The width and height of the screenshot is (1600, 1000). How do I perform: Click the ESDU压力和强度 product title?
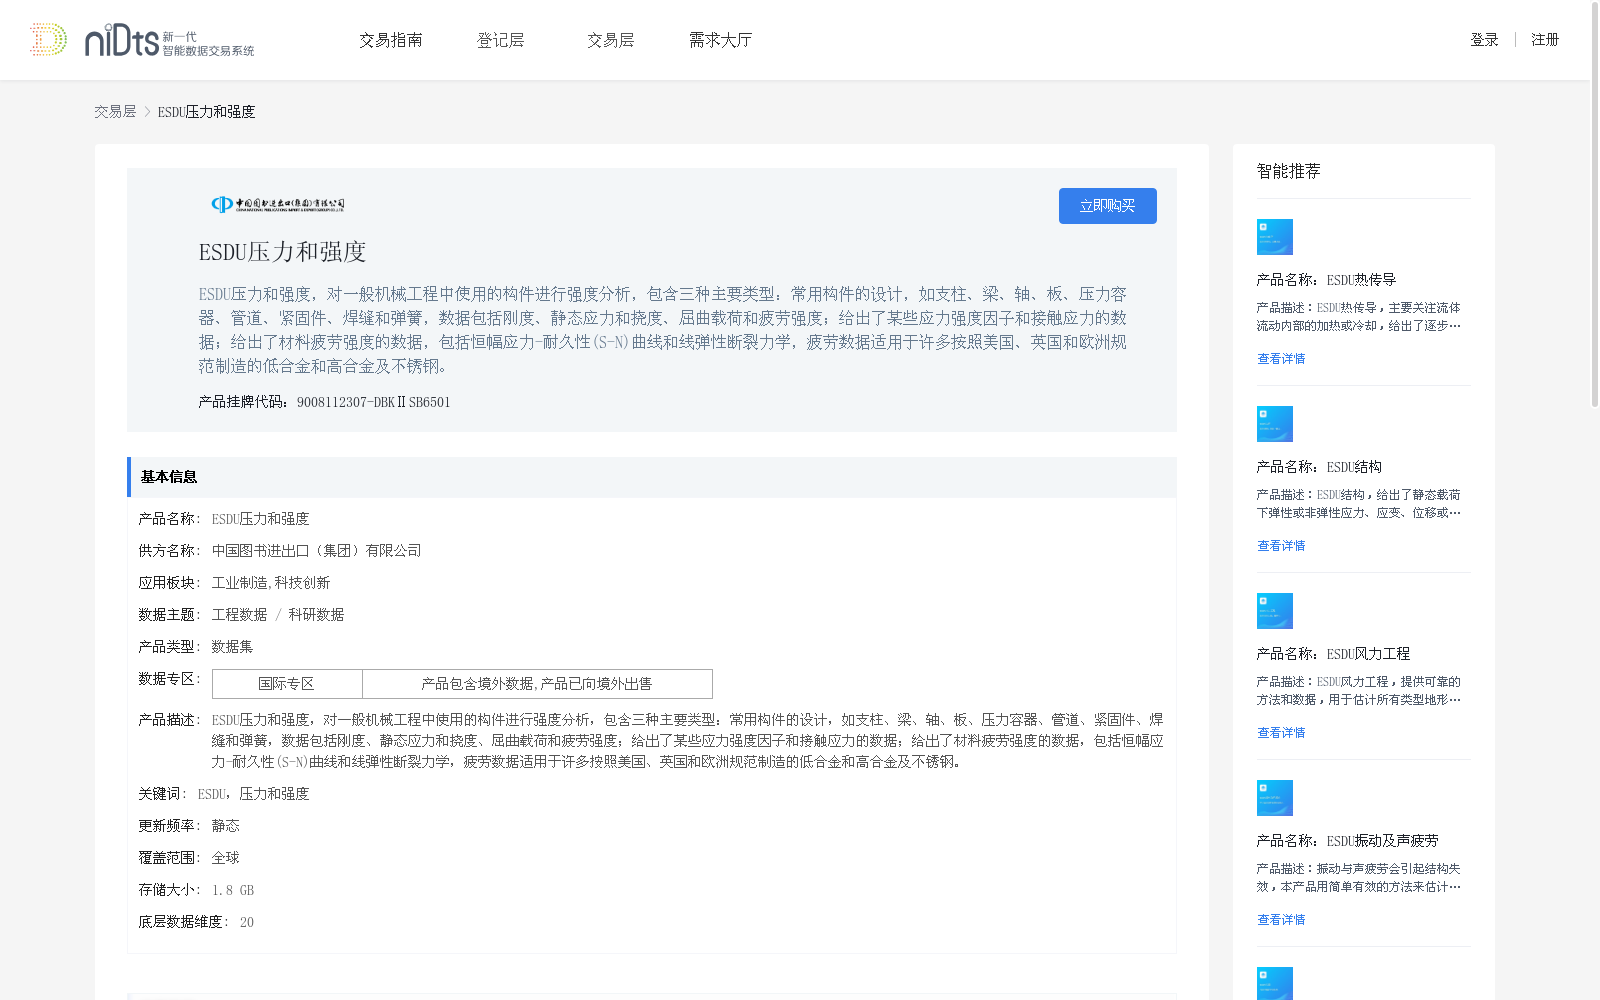[x=282, y=252]
